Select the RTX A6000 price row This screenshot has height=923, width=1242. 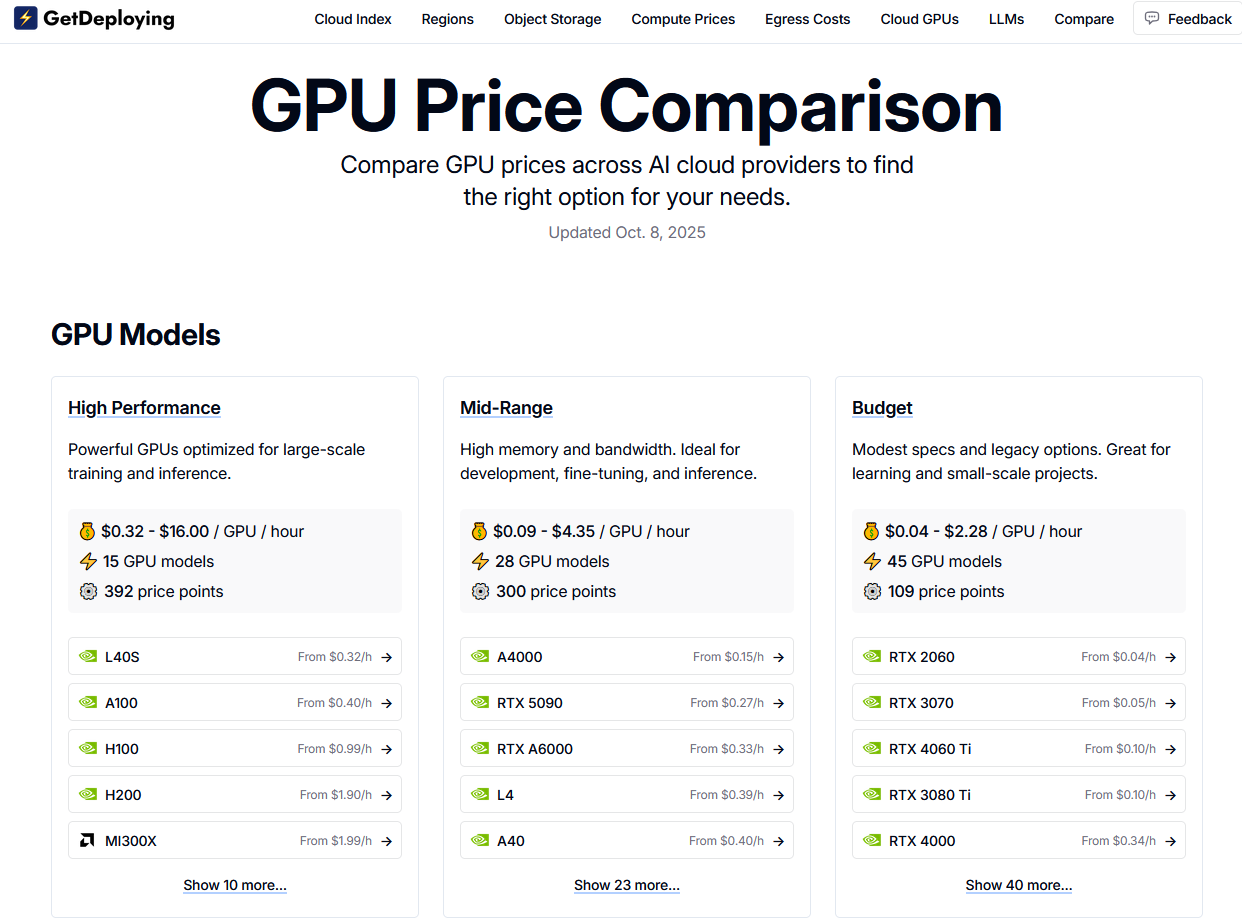pos(627,749)
